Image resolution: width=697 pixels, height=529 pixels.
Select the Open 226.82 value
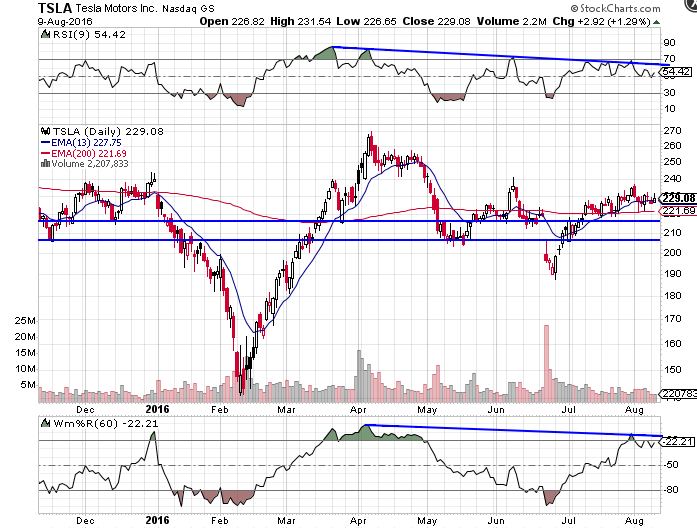232,21
